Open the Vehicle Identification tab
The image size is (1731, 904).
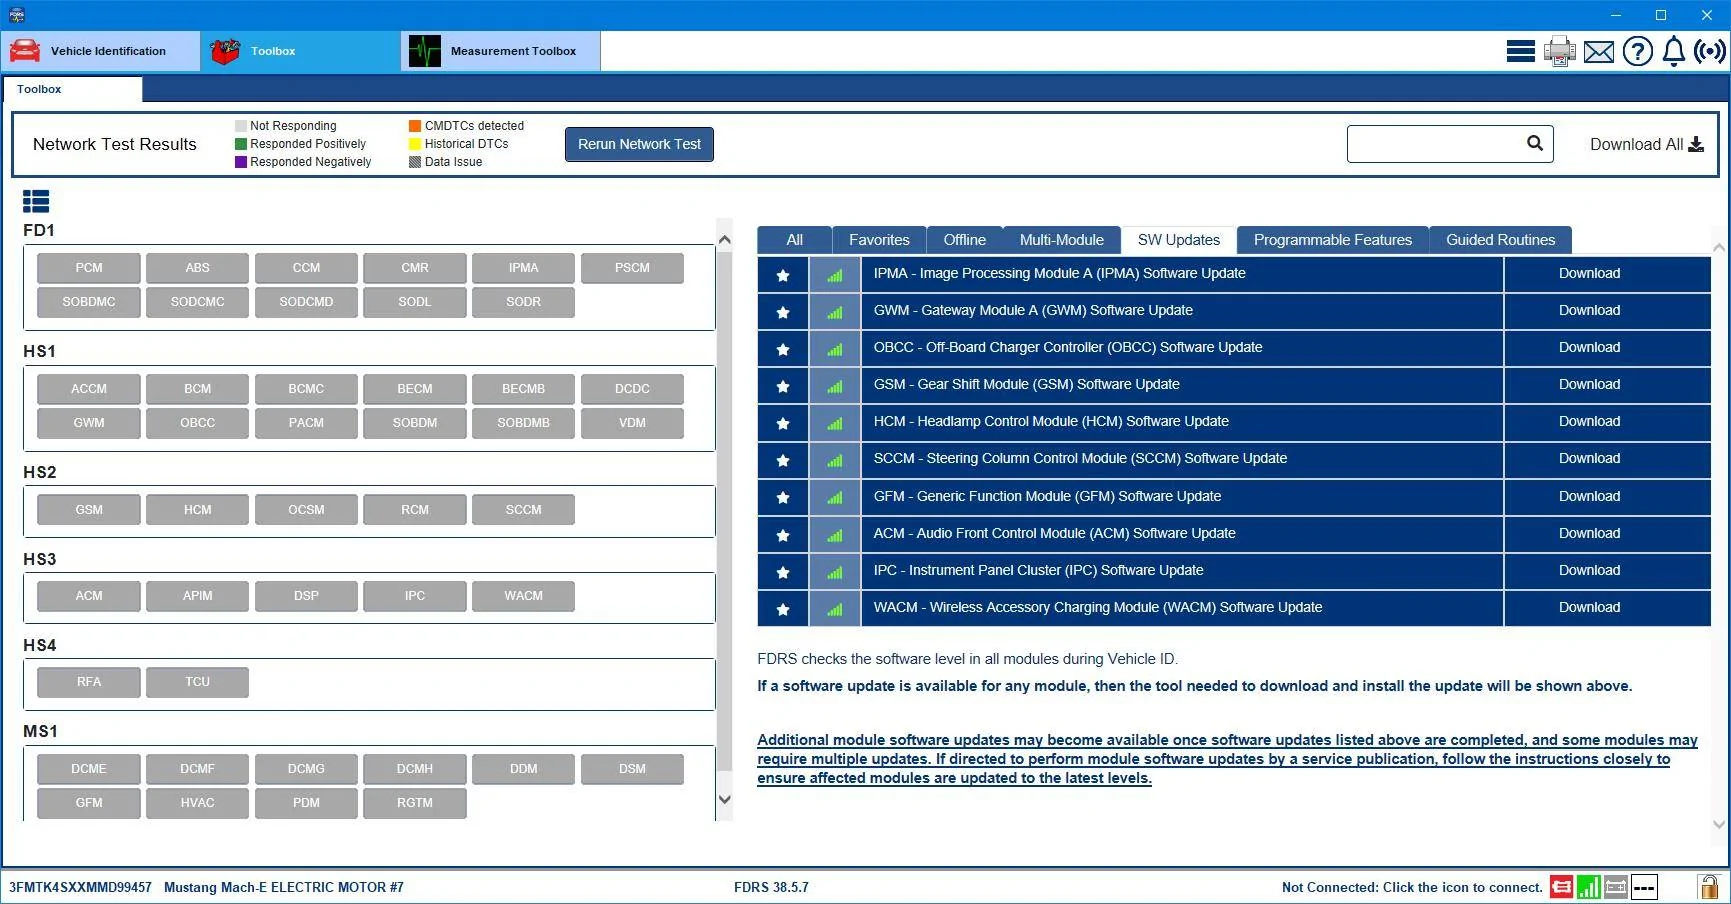(100, 51)
